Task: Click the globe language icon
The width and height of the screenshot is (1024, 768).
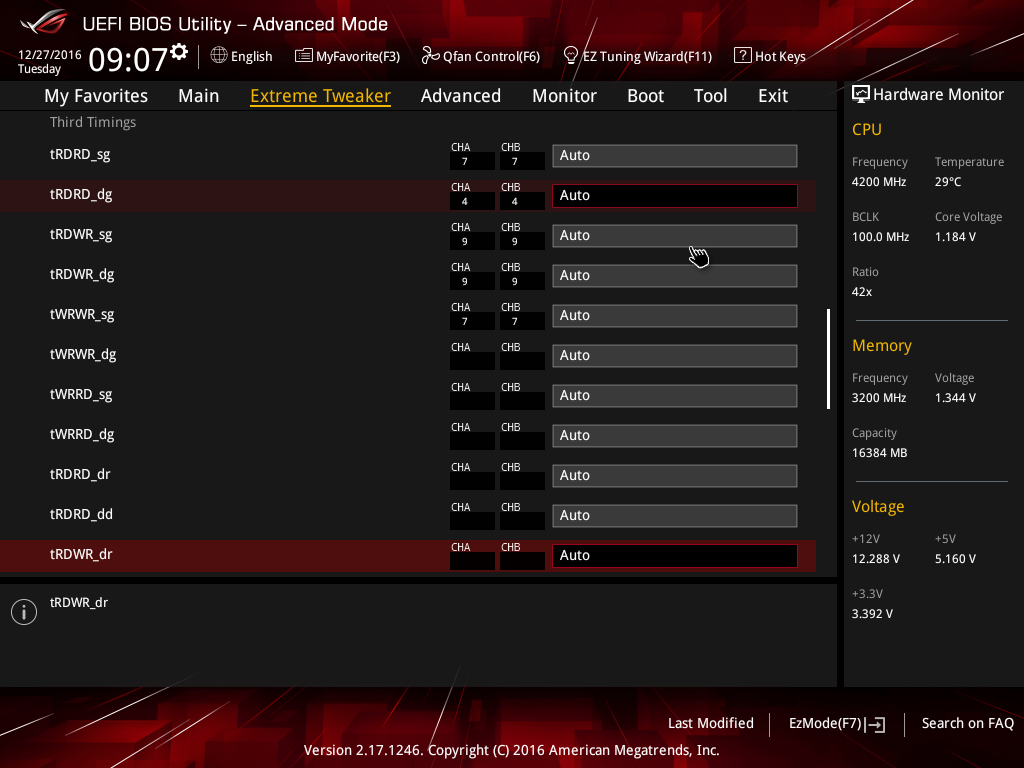Action: 219,56
